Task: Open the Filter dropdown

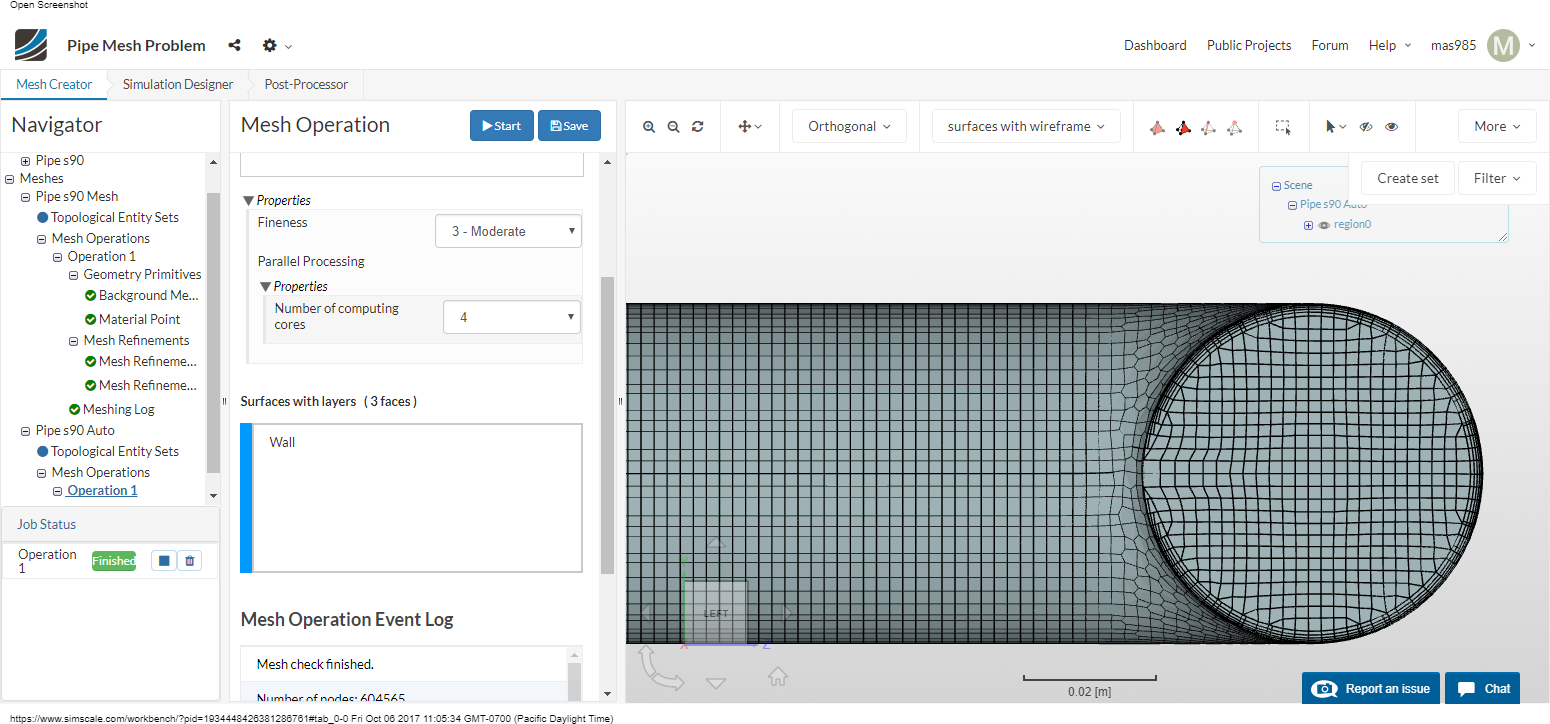Action: point(1497,178)
